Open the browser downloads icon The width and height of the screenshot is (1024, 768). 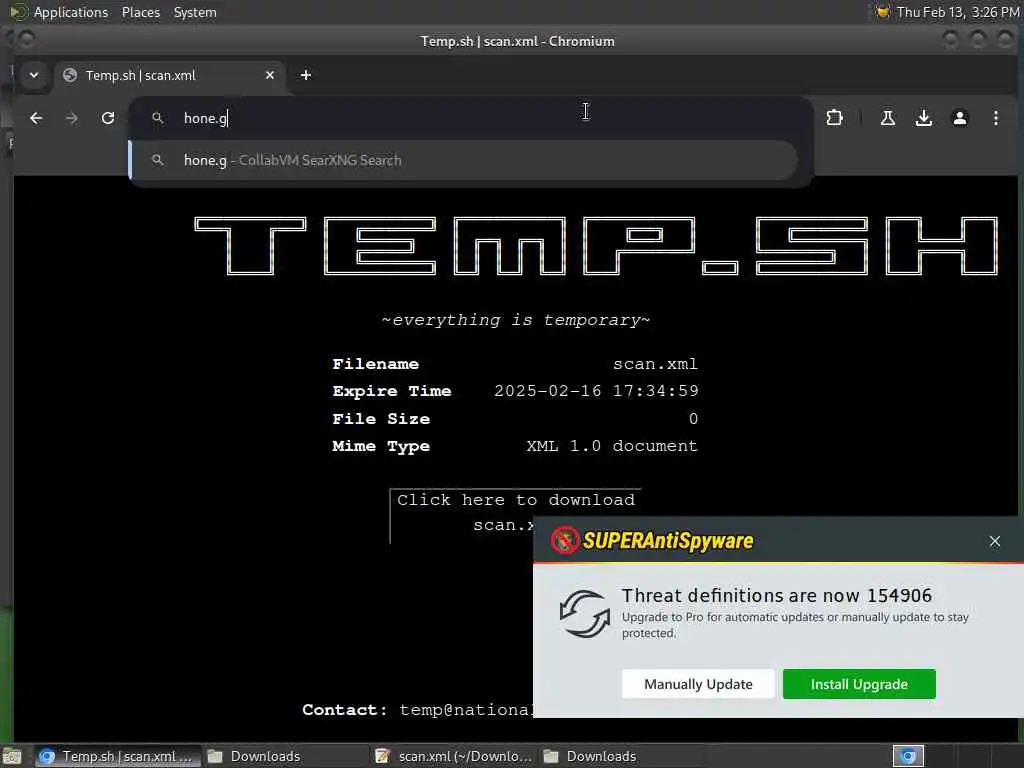pyautogui.click(x=923, y=118)
